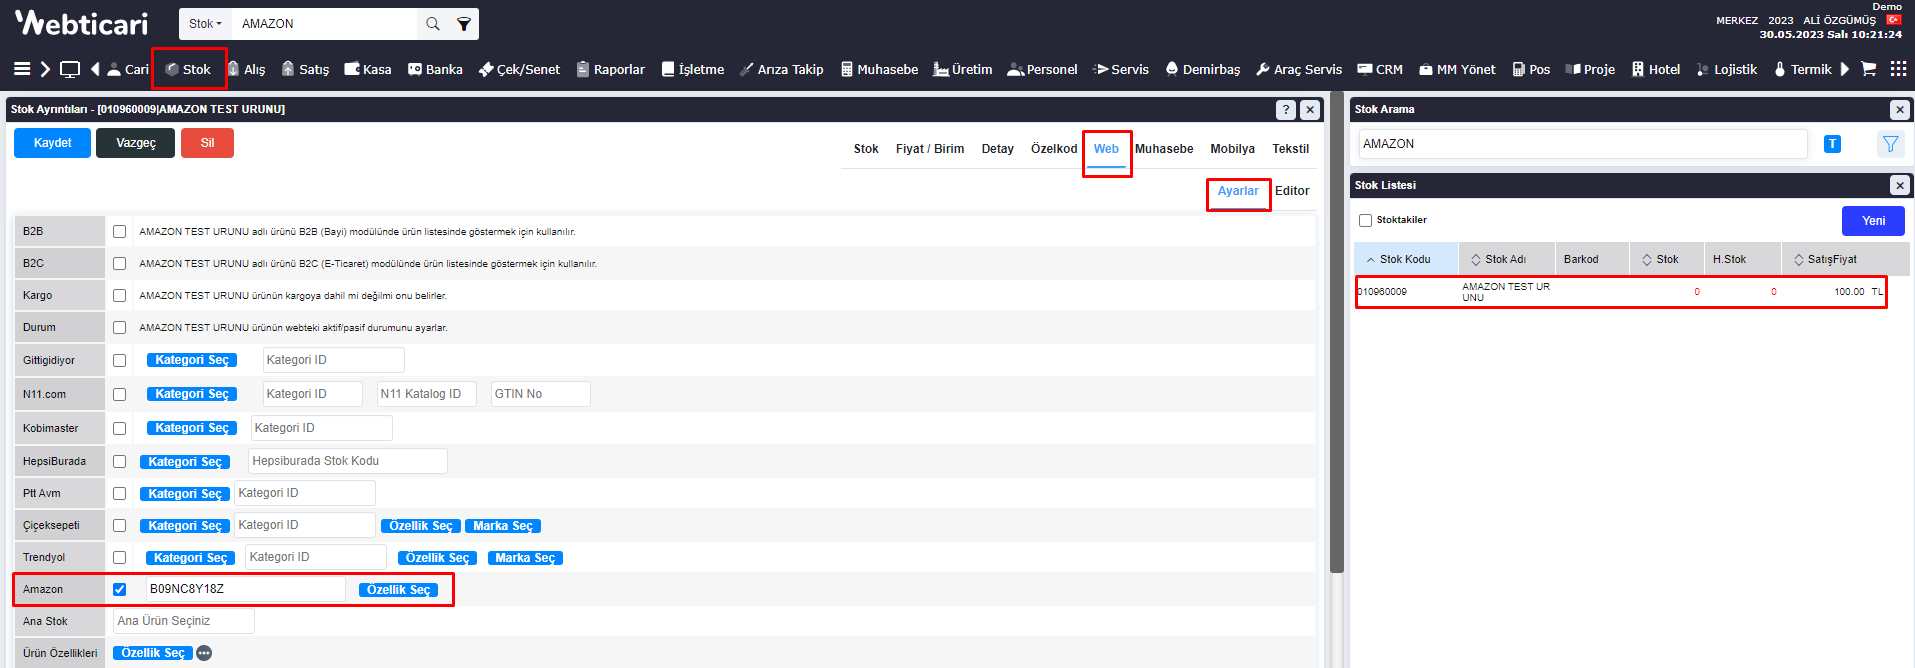This screenshot has width=1915, height=668.
Task: Switch to the Özelkod tab
Action: pyautogui.click(x=1054, y=149)
